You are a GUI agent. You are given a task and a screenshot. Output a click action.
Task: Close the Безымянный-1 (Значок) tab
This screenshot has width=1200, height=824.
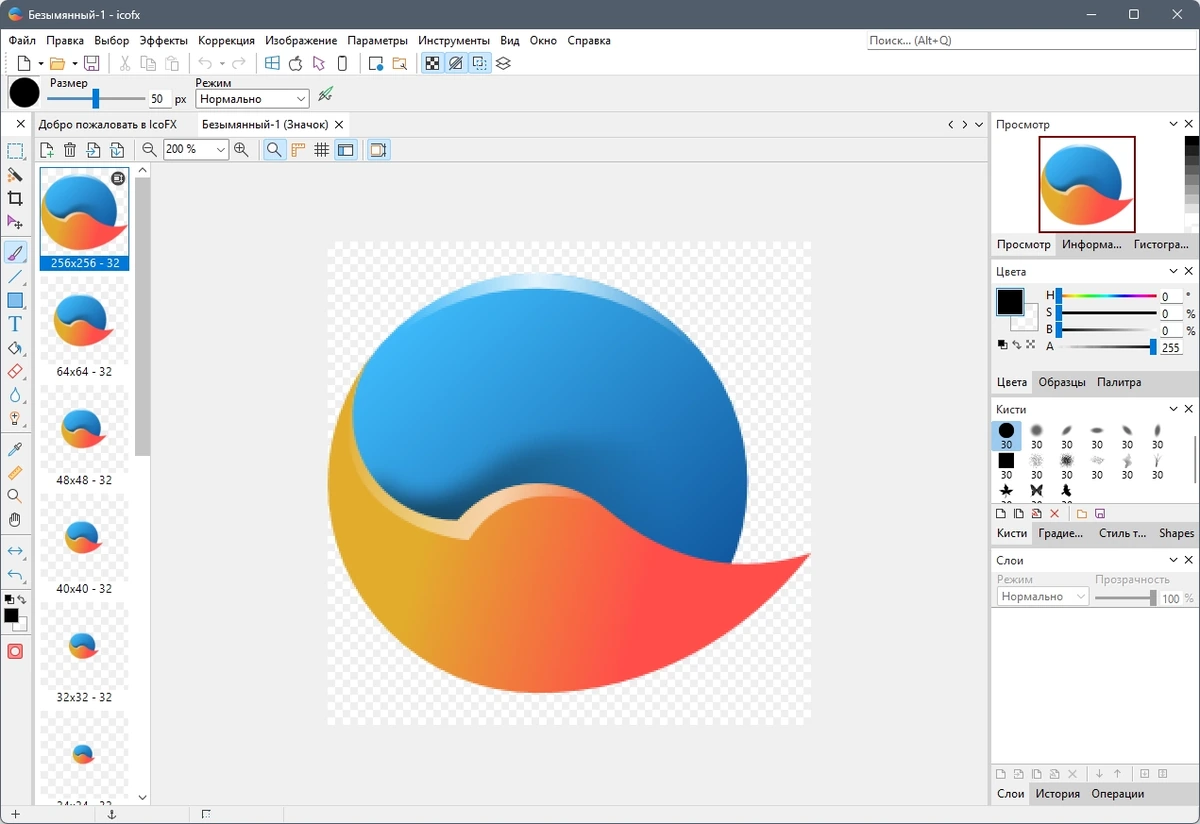pyautogui.click(x=339, y=125)
